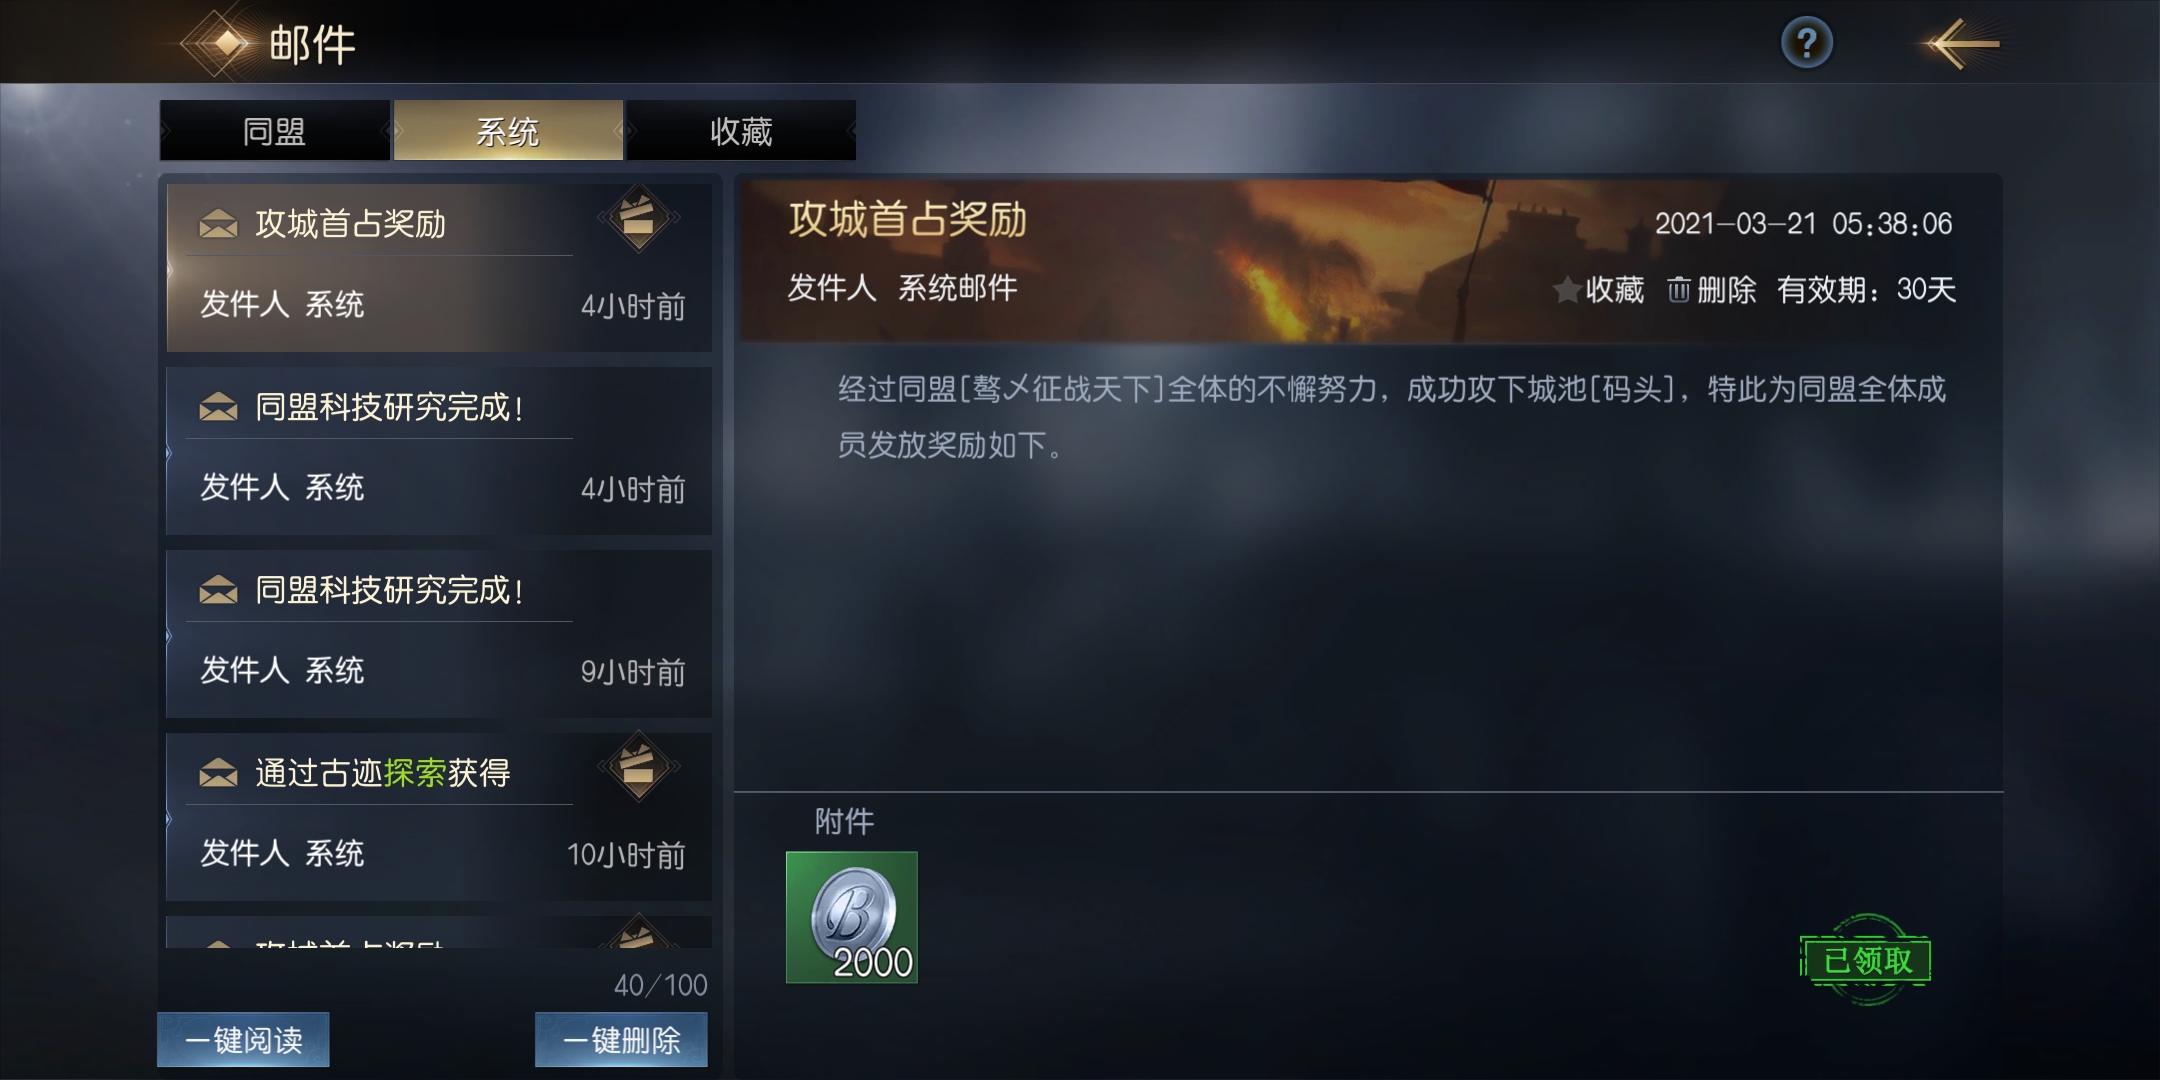Click the trash can delete icon
The width and height of the screenshot is (2160, 1080).
click(x=1679, y=290)
